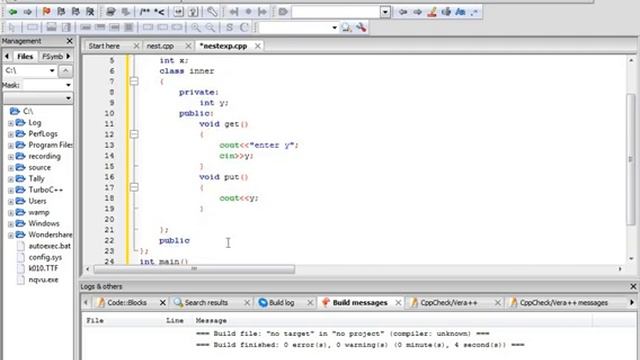Close the Management panel
640x360 pixels.
(x=69, y=41)
